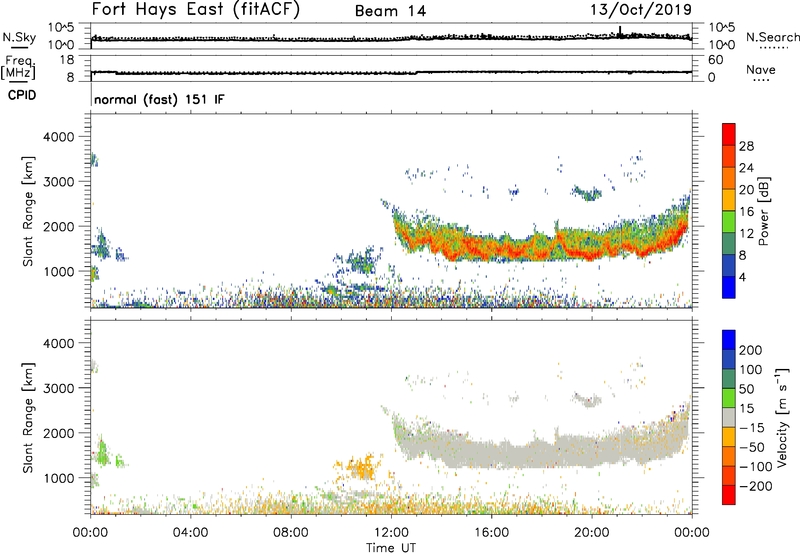Click the '16:00' time axis label
Screen dimensions: 800x554
pyautogui.click(x=491, y=533)
